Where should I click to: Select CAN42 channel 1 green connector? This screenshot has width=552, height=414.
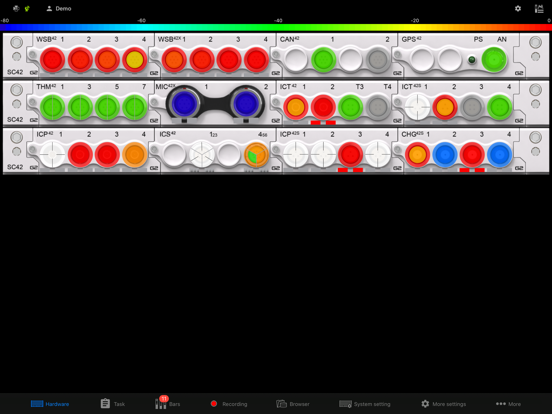[x=324, y=60]
